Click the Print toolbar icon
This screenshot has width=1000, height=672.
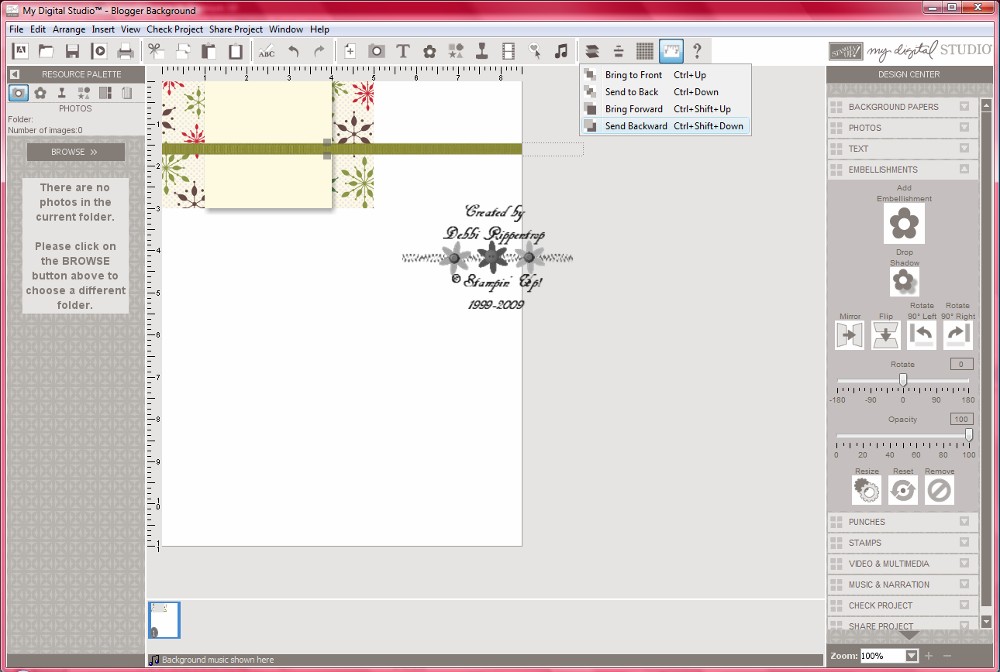(126, 51)
